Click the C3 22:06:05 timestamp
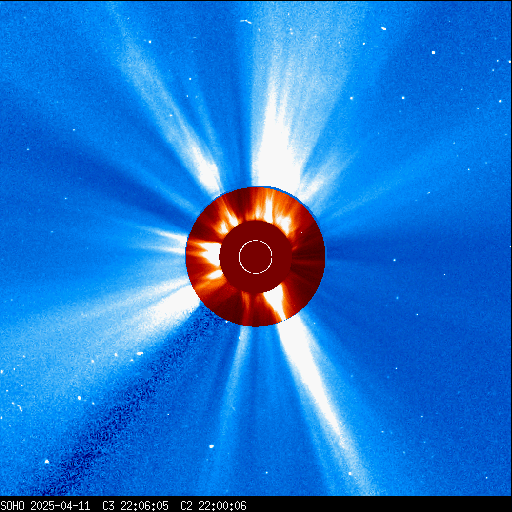Screen dimensions: 512x512 tap(135, 506)
